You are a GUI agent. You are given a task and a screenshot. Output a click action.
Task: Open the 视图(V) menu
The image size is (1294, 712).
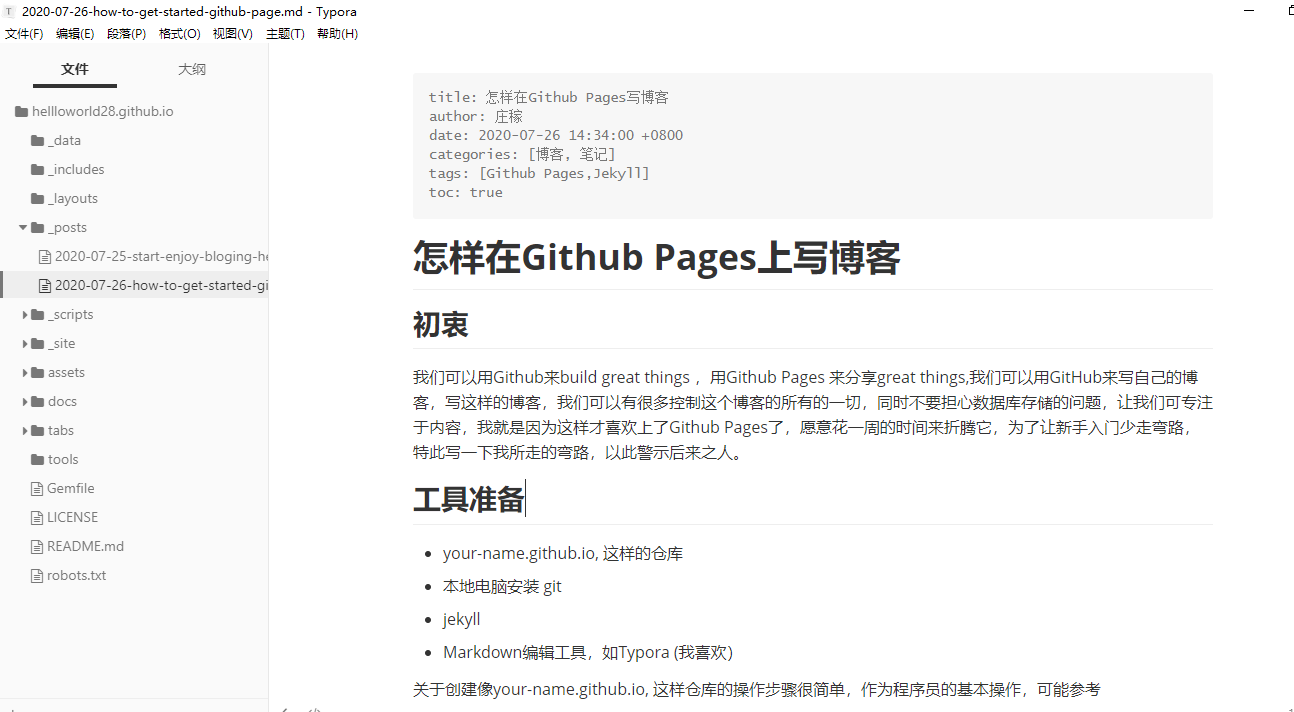click(x=232, y=34)
